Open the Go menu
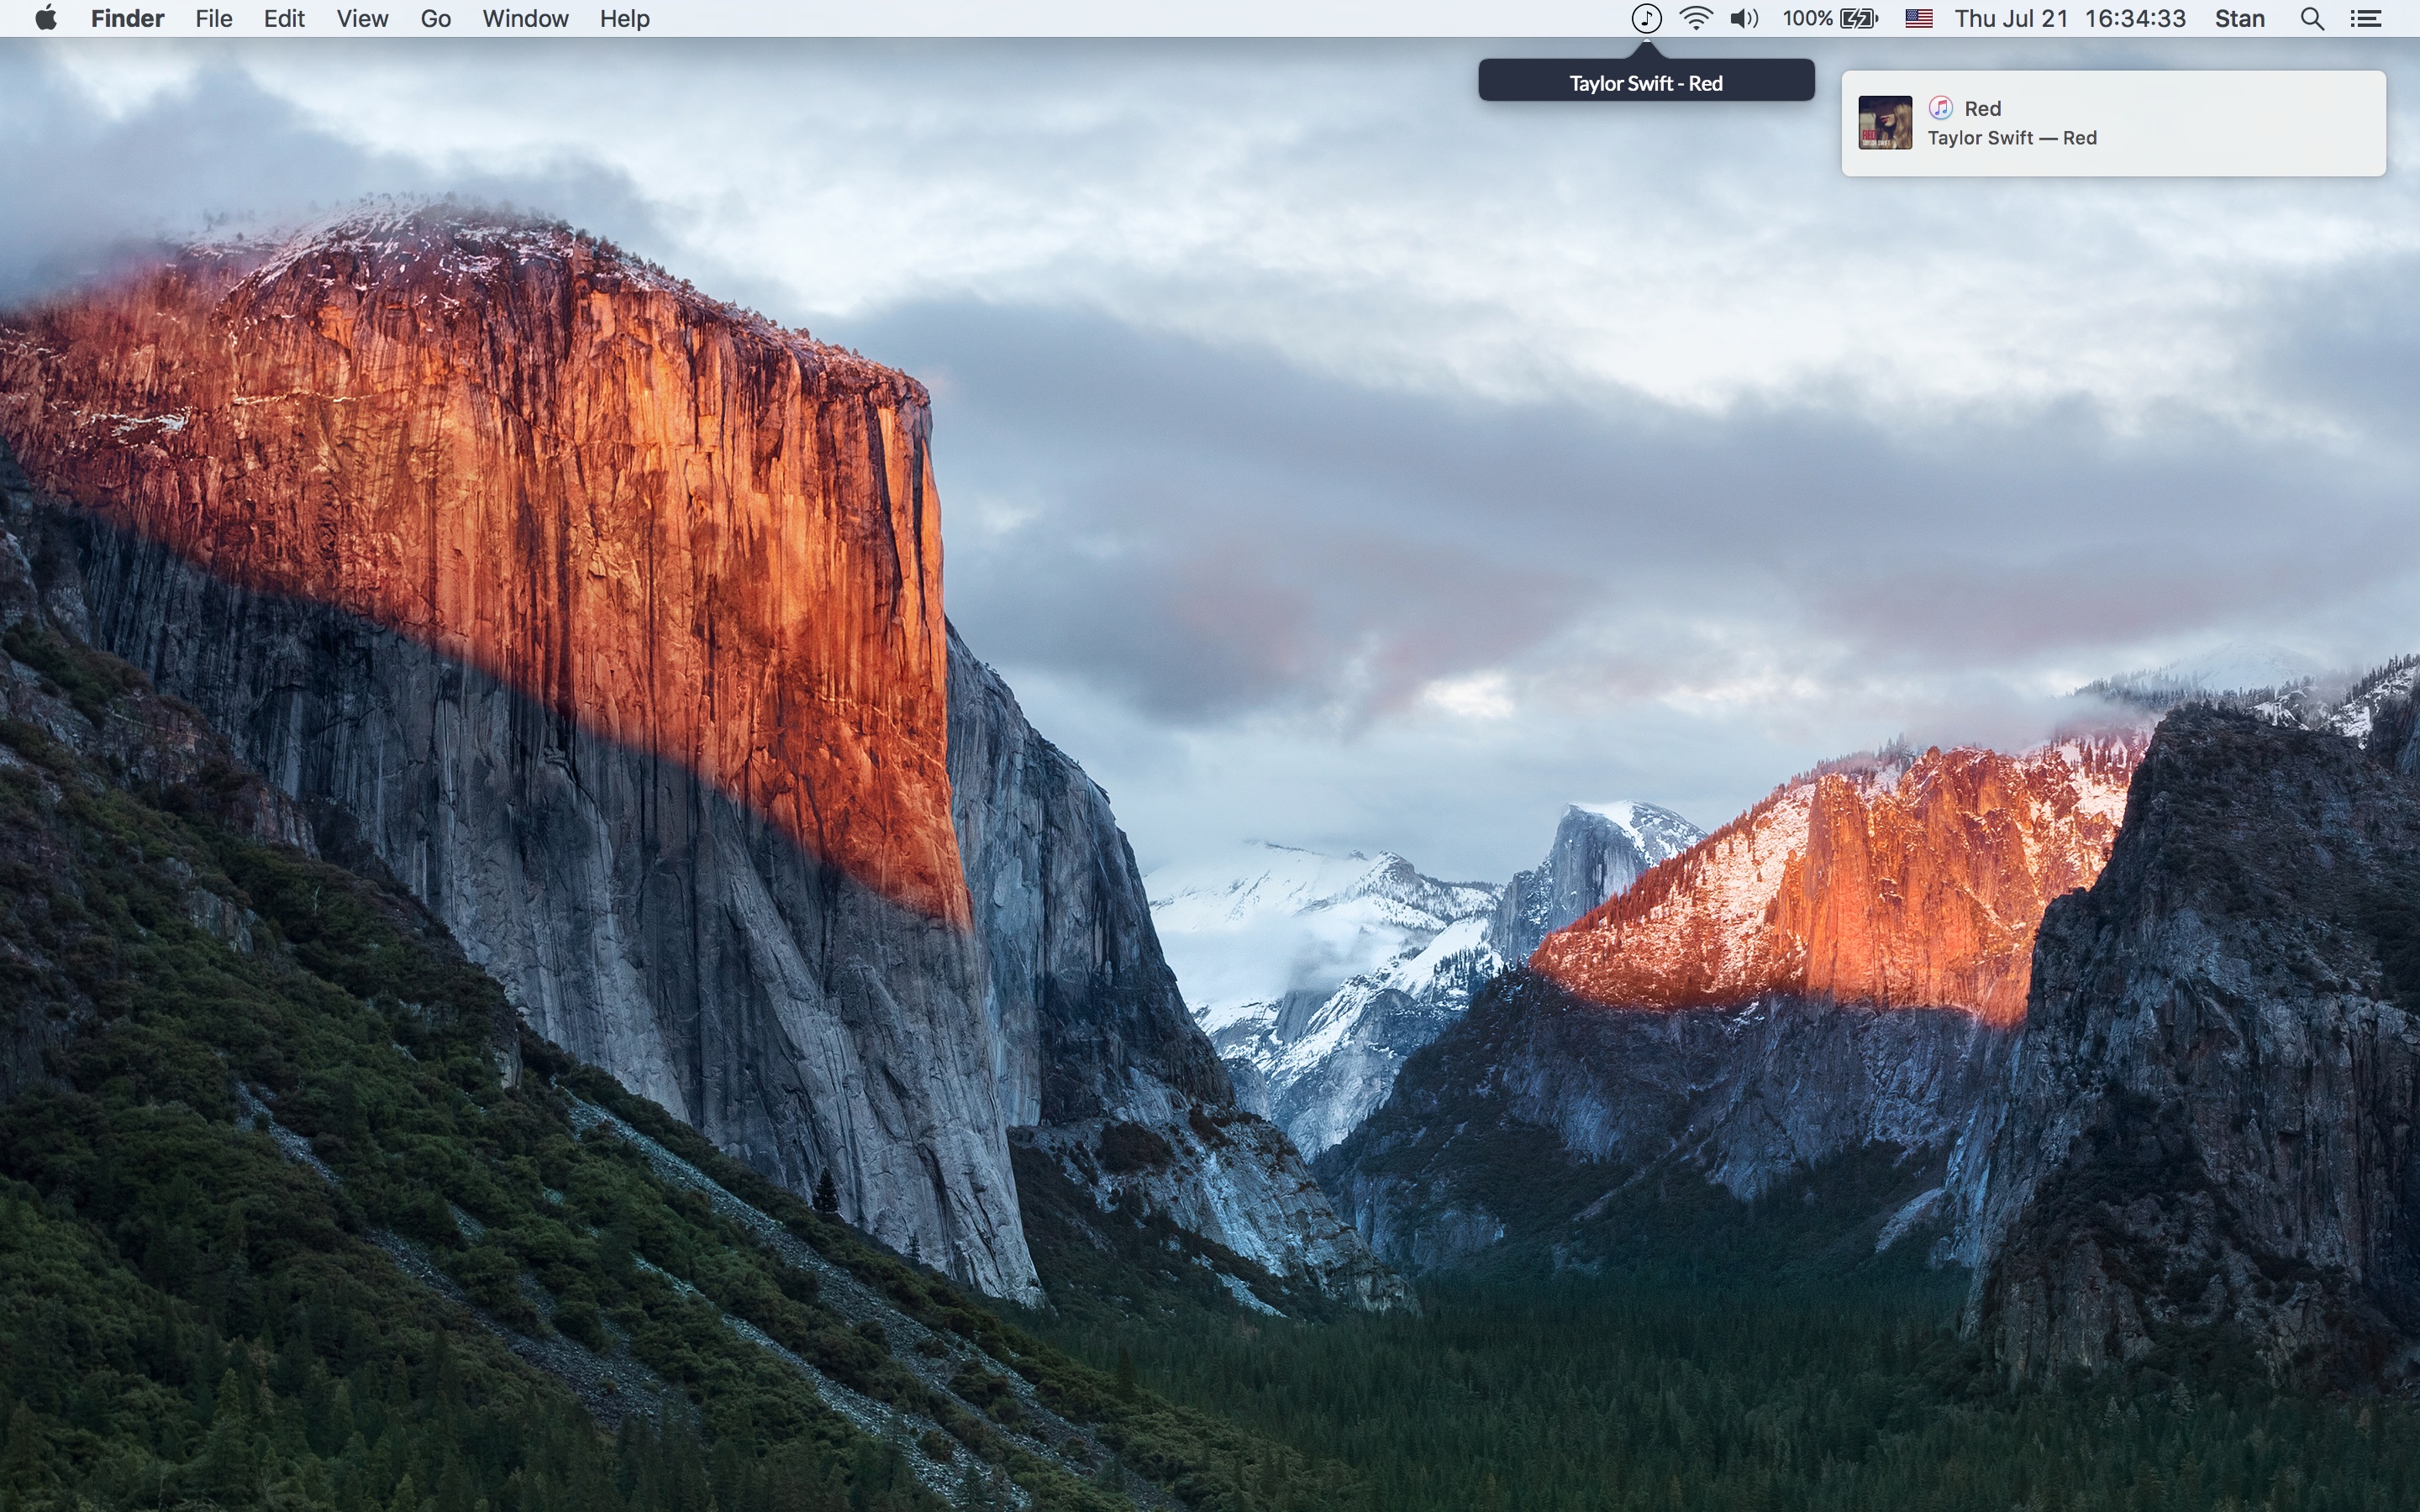 pos(435,19)
